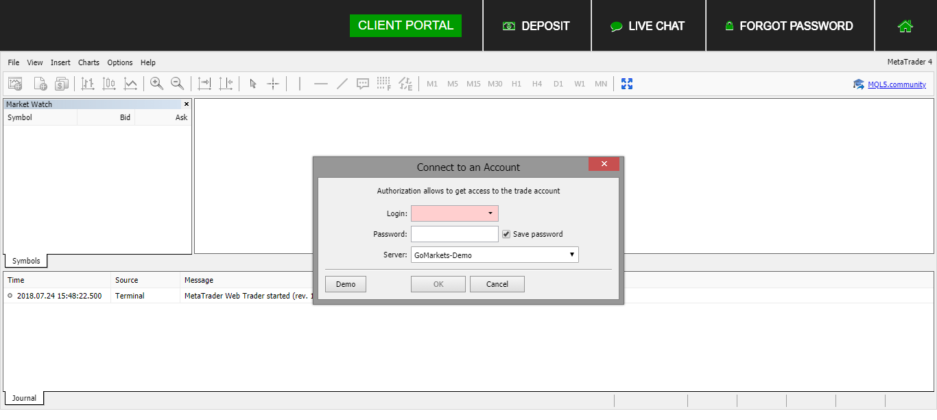Open the Options menu
937x420 pixels.
(x=119, y=62)
